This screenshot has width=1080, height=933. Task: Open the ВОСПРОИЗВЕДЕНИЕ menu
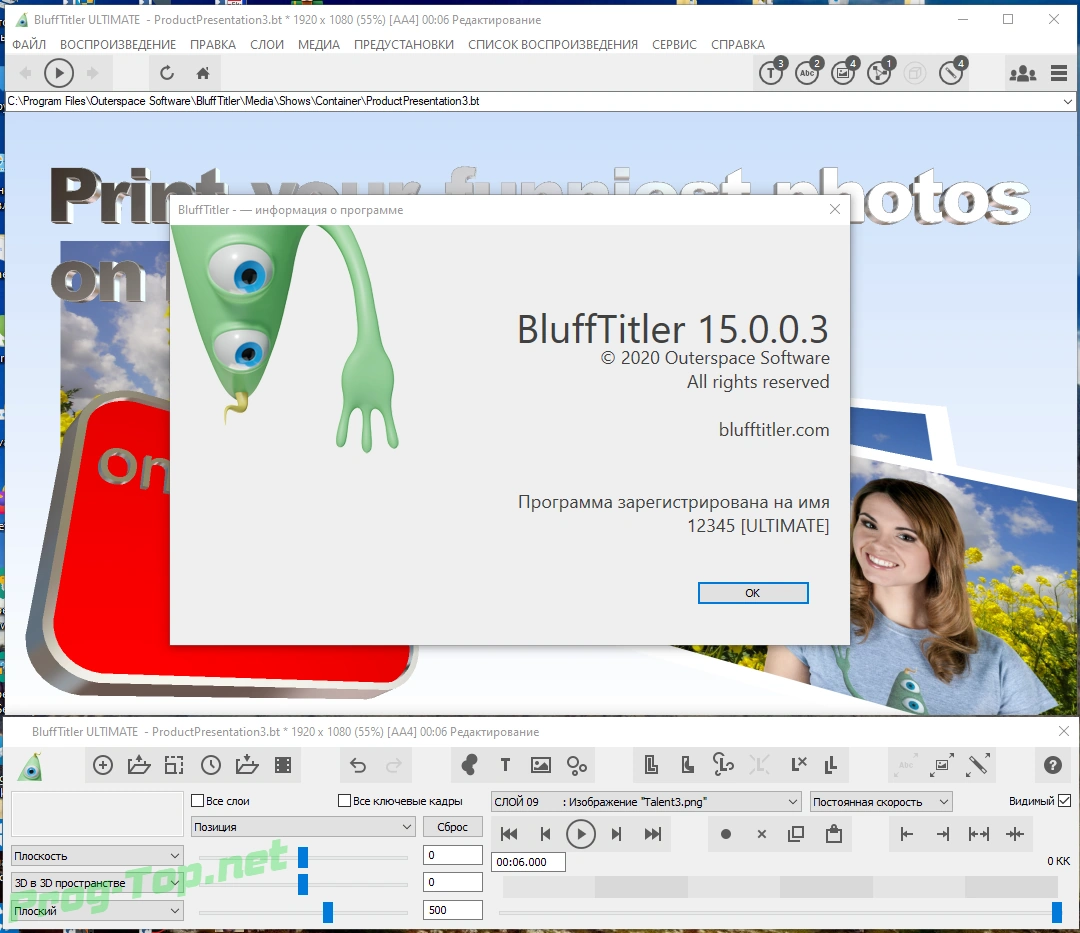[118, 45]
